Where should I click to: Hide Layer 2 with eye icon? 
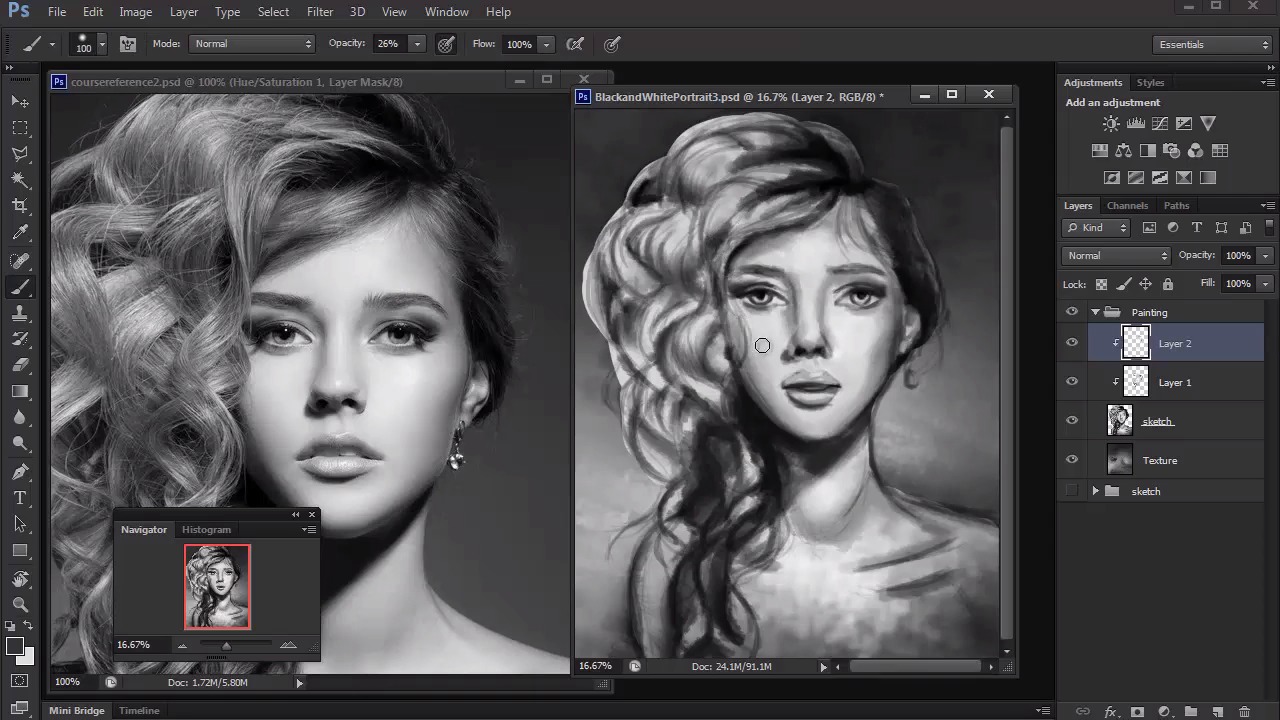[x=1072, y=343]
